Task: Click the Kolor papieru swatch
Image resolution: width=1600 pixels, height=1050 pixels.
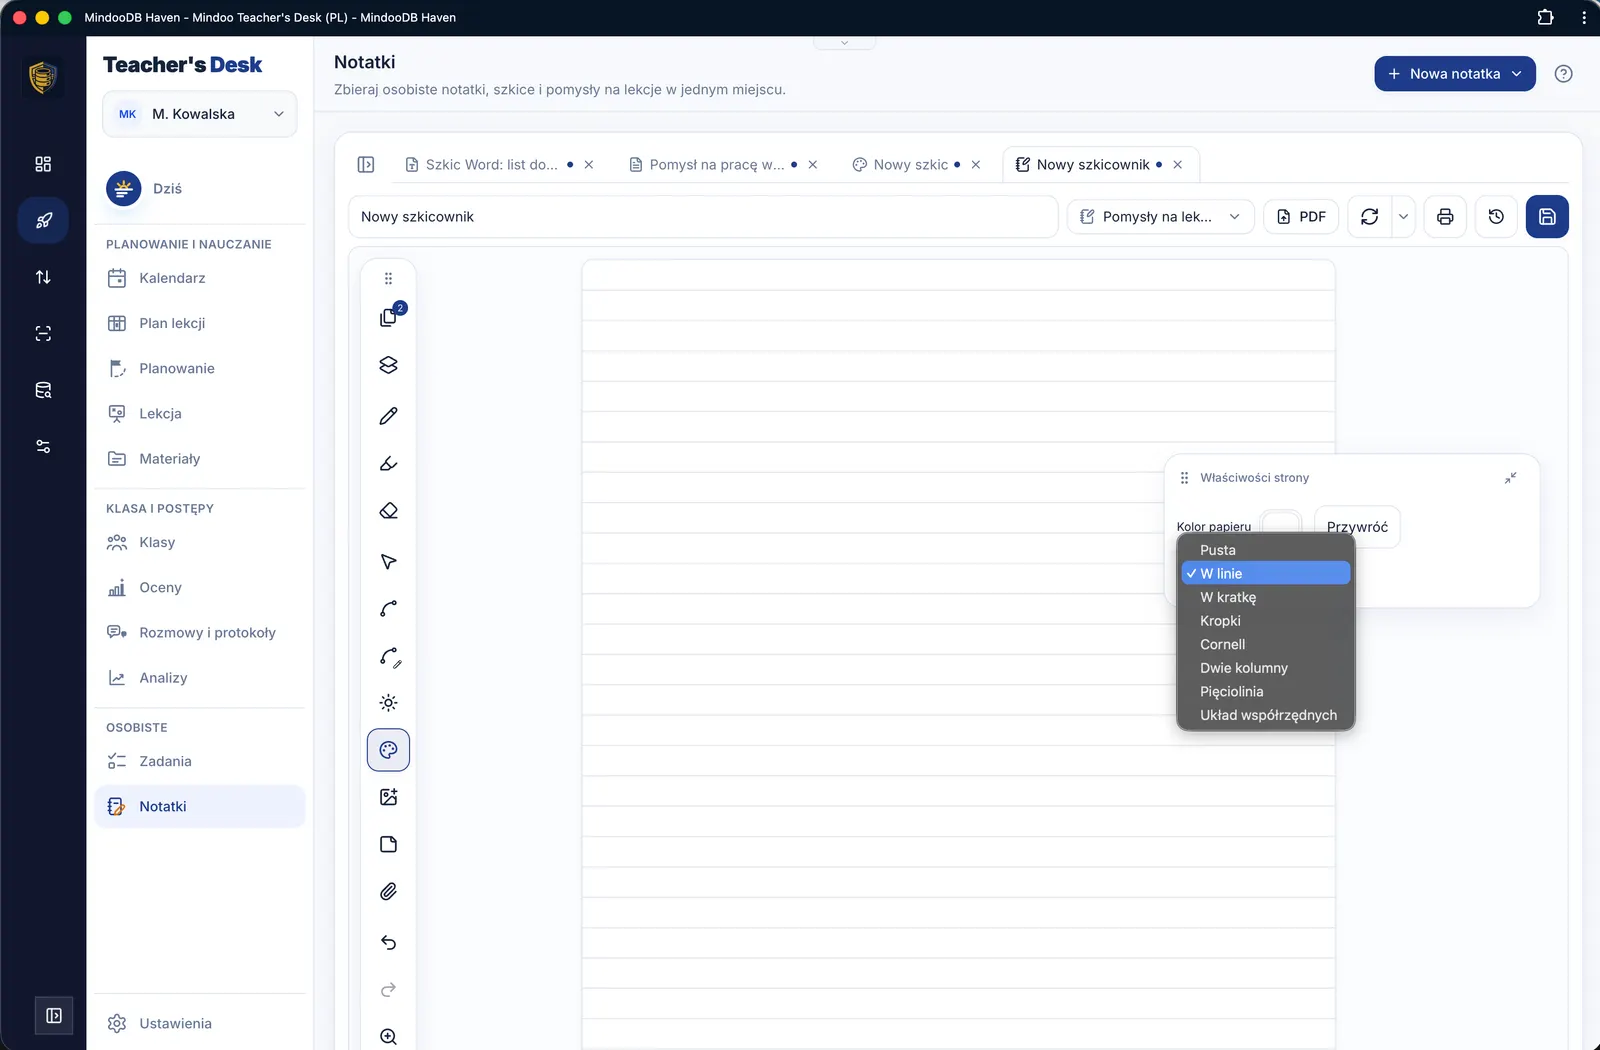Action: pyautogui.click(x=1281, y=521)
